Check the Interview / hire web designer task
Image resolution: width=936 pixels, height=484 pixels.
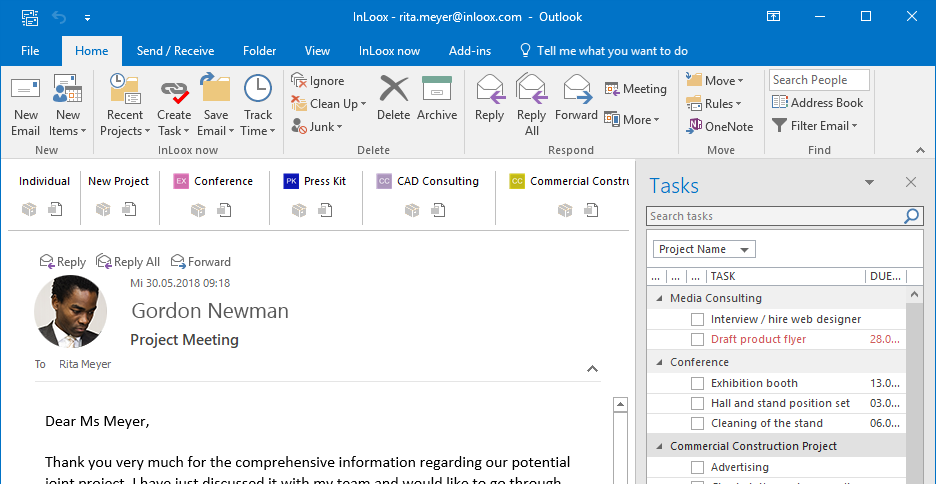[x=697, y=319]
